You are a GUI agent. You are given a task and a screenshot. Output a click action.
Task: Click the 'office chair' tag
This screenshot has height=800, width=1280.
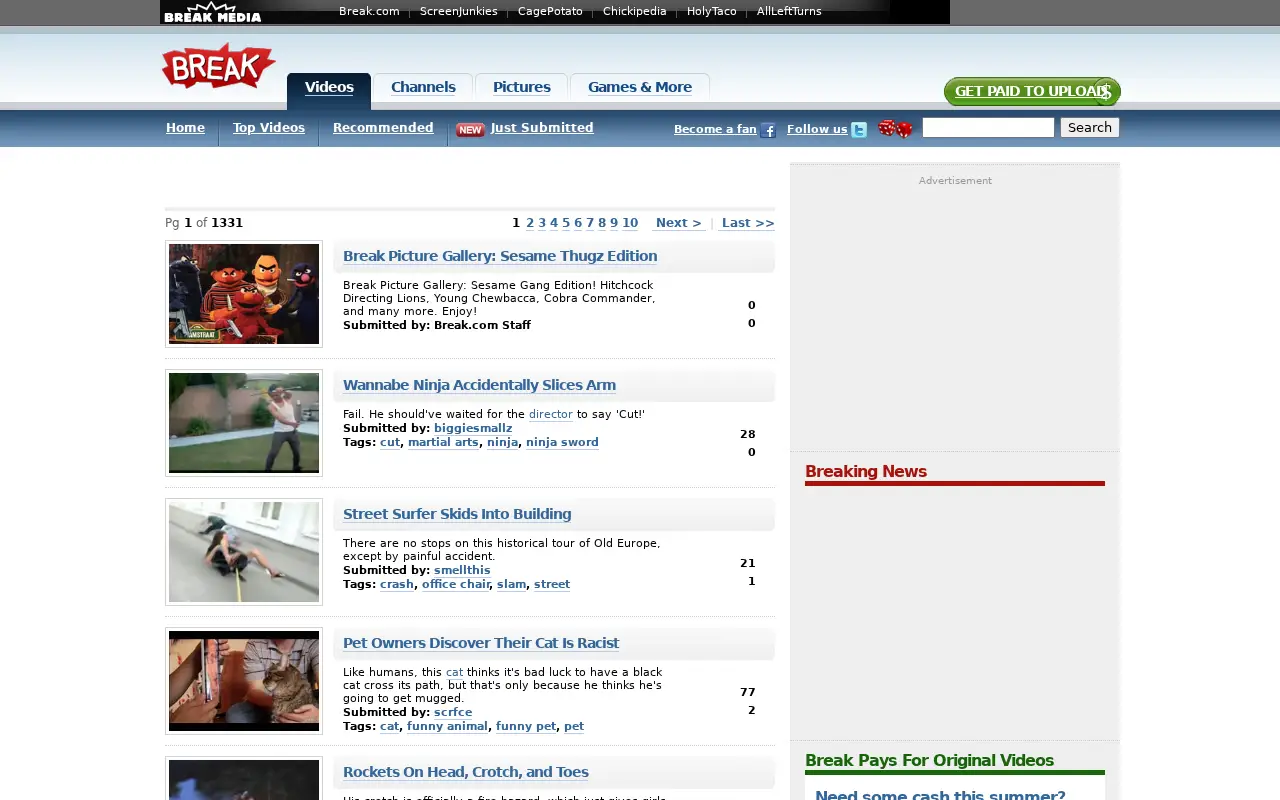[456, 584]
